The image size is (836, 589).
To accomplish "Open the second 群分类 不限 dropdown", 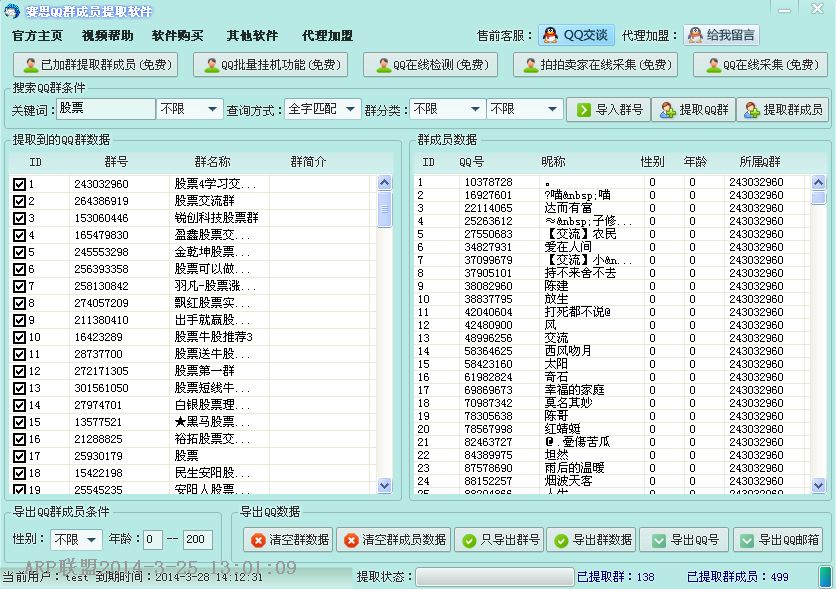I will [x=524, y=109].
